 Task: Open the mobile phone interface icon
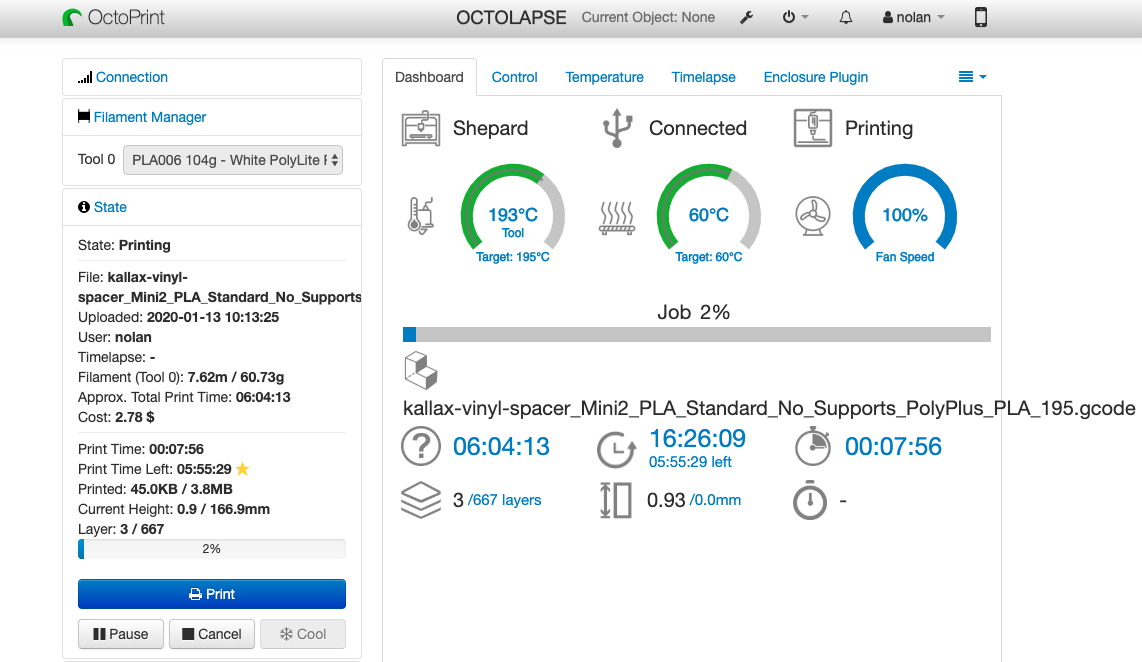[981, 17]
